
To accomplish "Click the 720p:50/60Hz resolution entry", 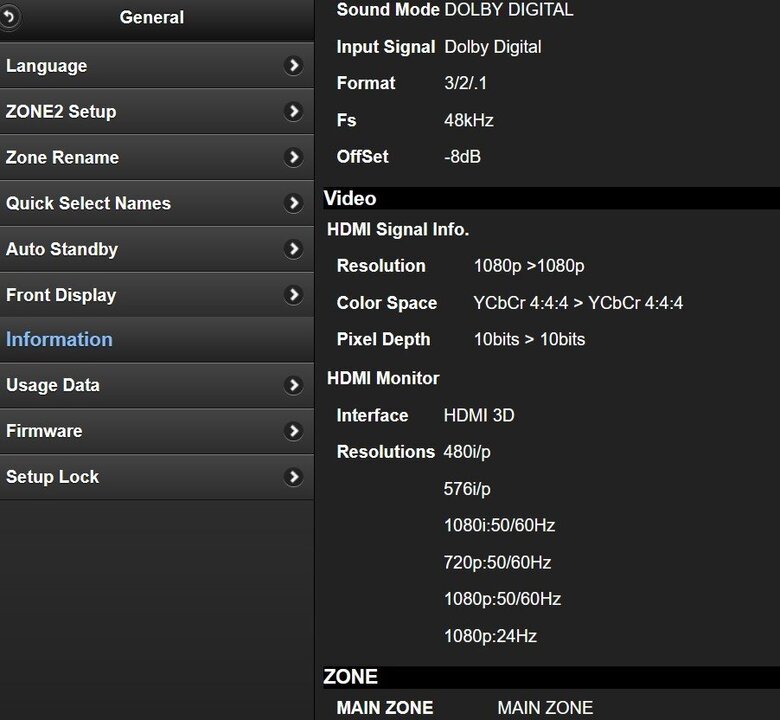I will pyautogui.click(x=497, y=563).
